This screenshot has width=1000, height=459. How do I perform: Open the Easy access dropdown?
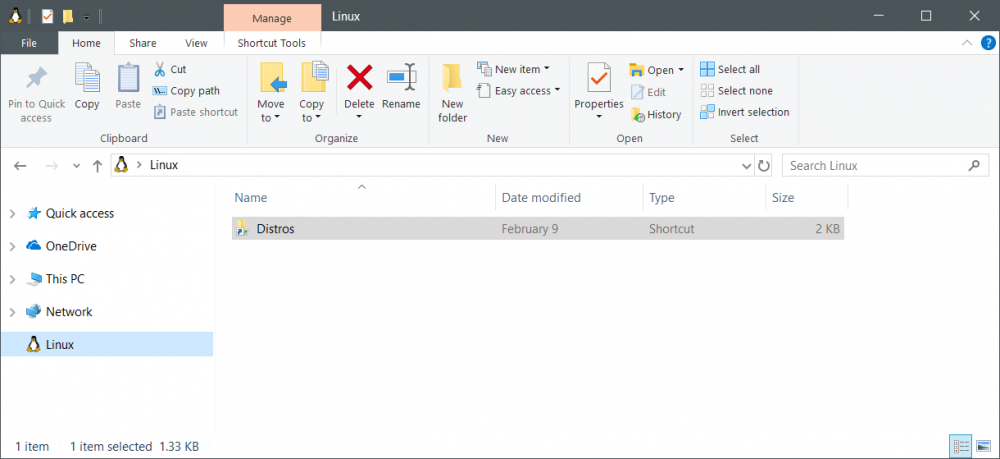[518, 91]
